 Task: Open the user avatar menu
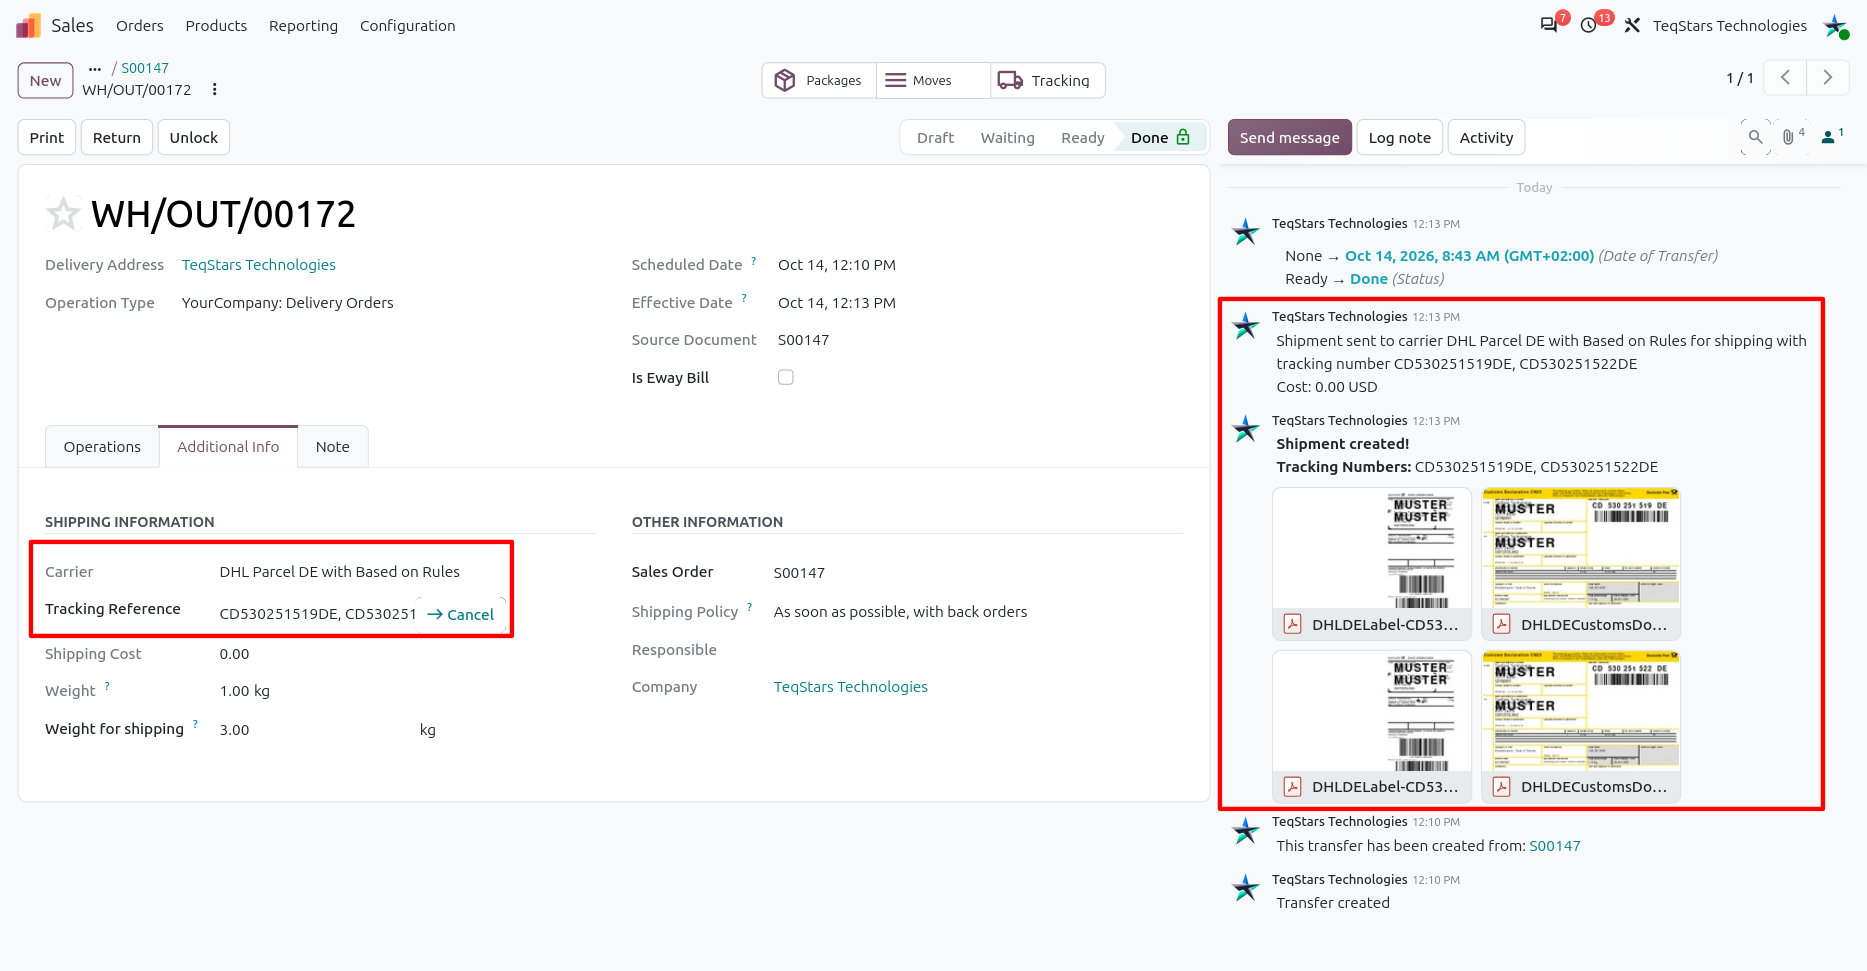point(1836,26)
